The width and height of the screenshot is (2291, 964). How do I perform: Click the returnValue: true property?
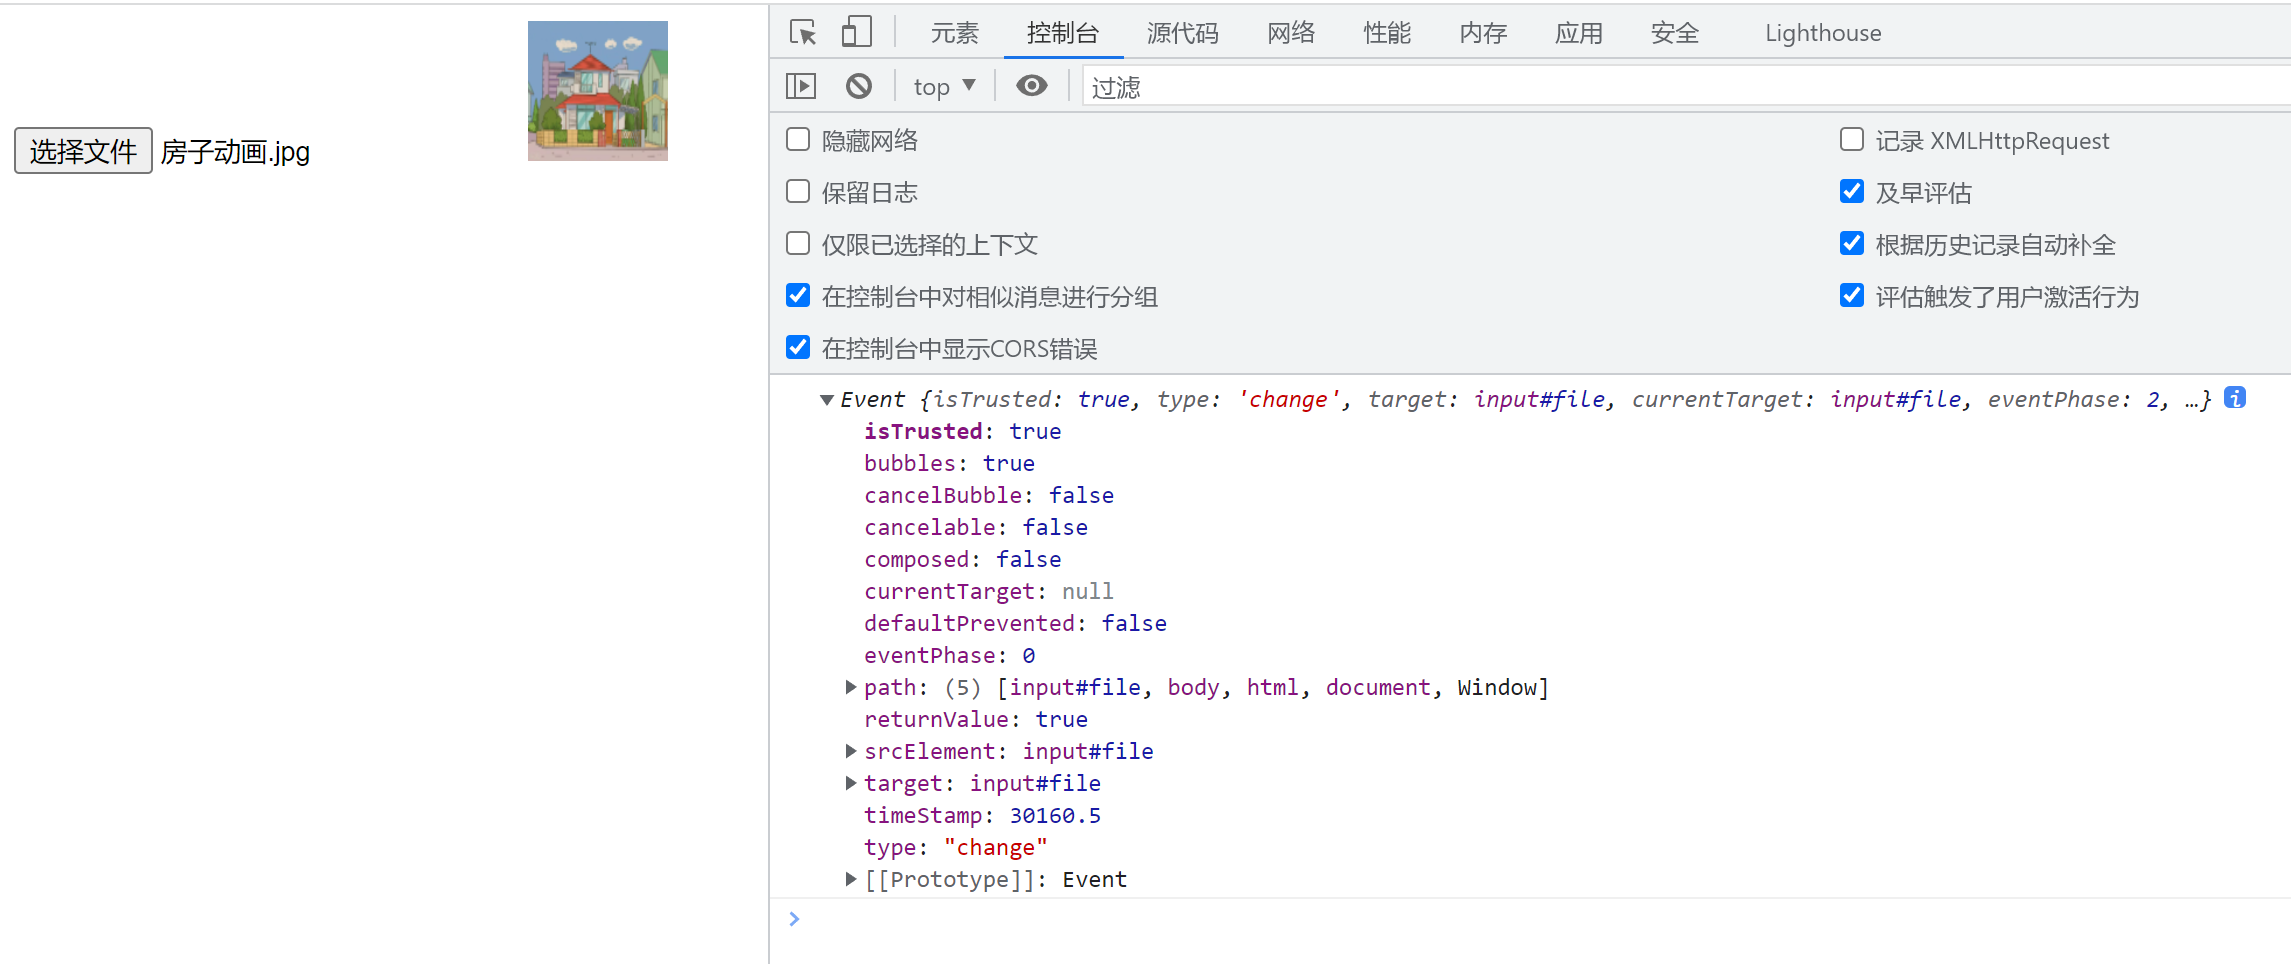pyautogui.click(x=976, y=719)
